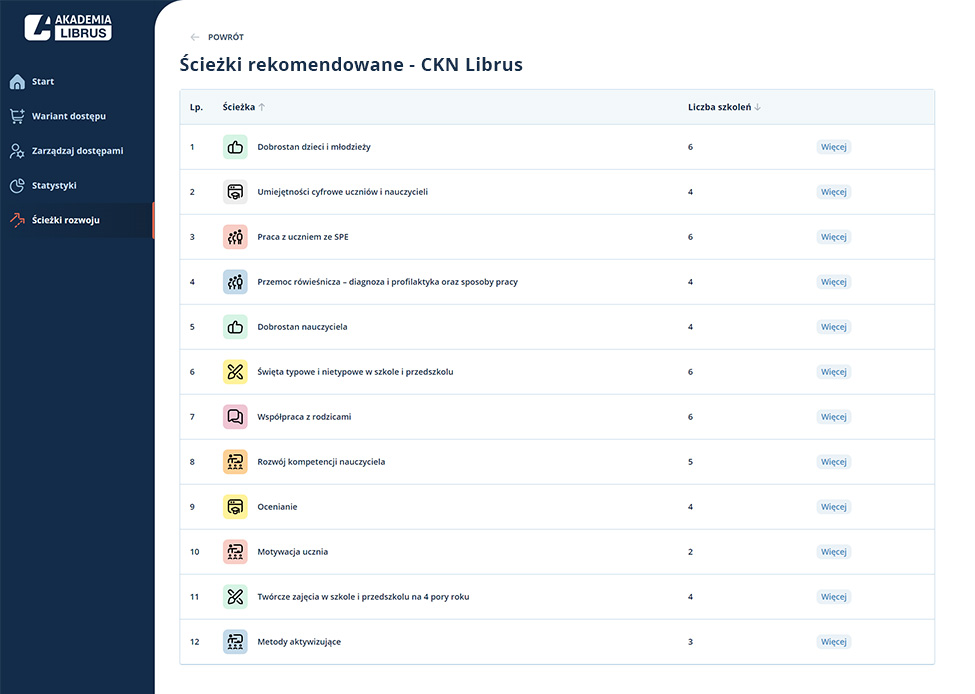This screenshot has width=975, height=694.
Task: Click the icon next to Umiejętności cyfrowe uczniów
Action: coord(235,192)
